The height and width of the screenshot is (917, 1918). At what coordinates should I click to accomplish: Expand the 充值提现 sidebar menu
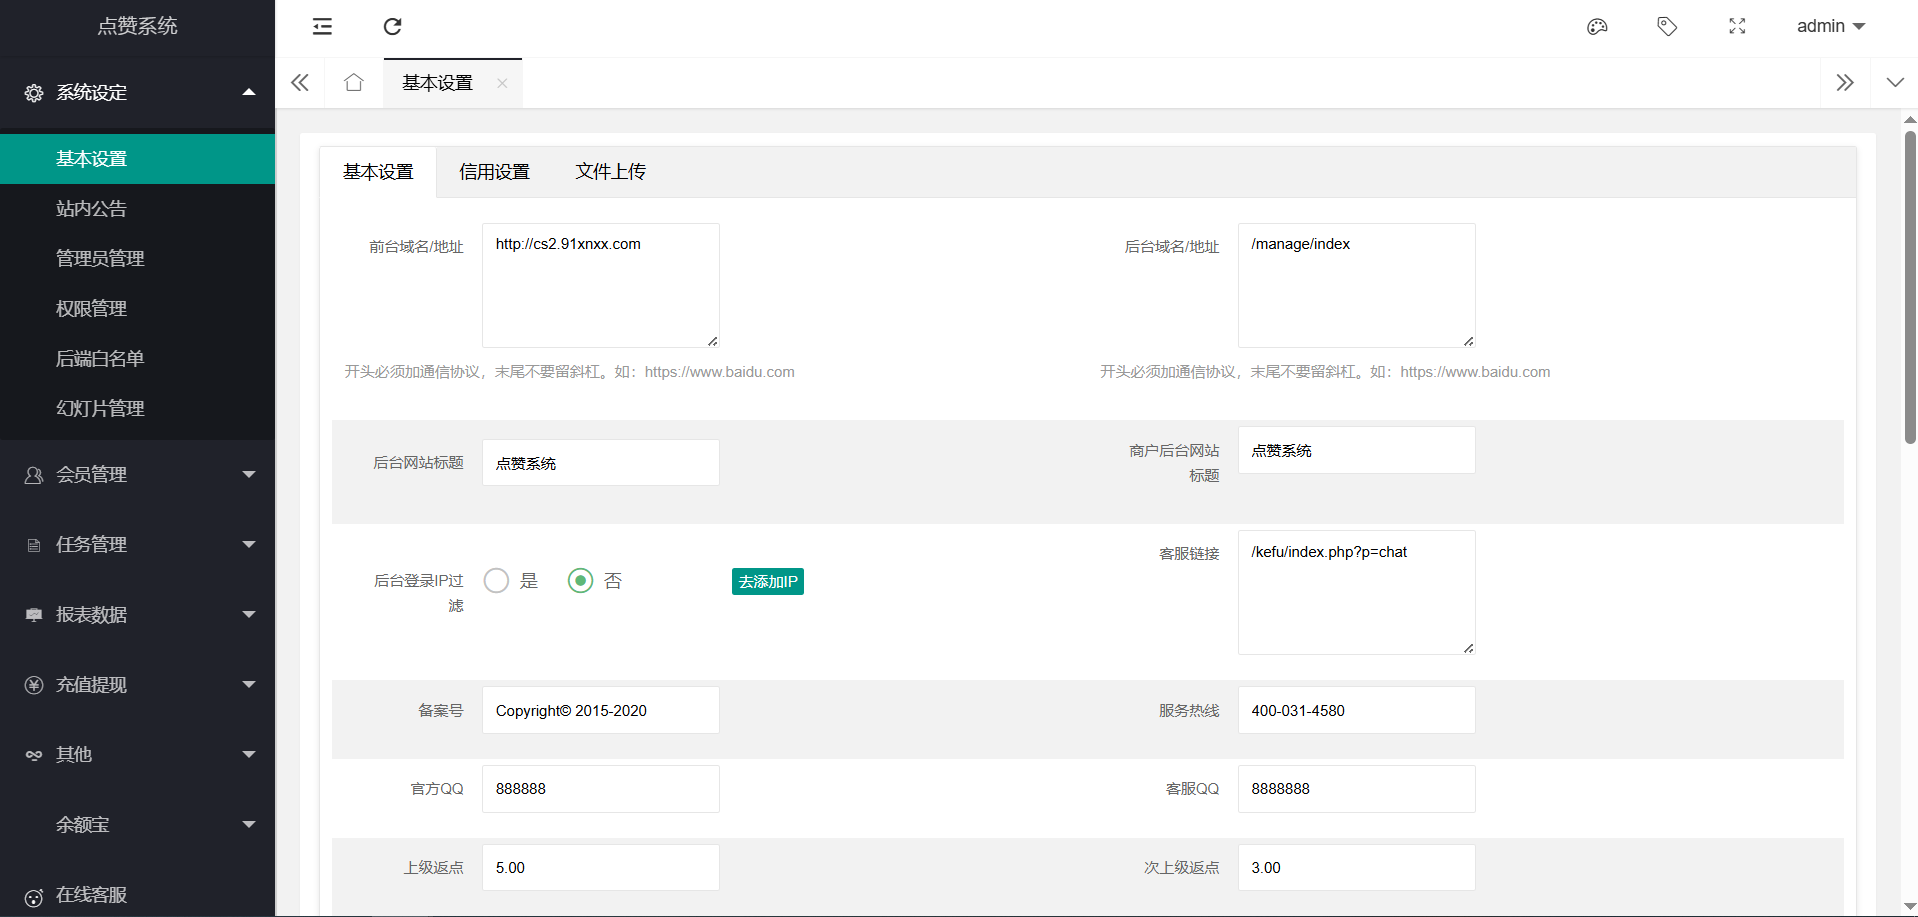click(x=137, y=685)
